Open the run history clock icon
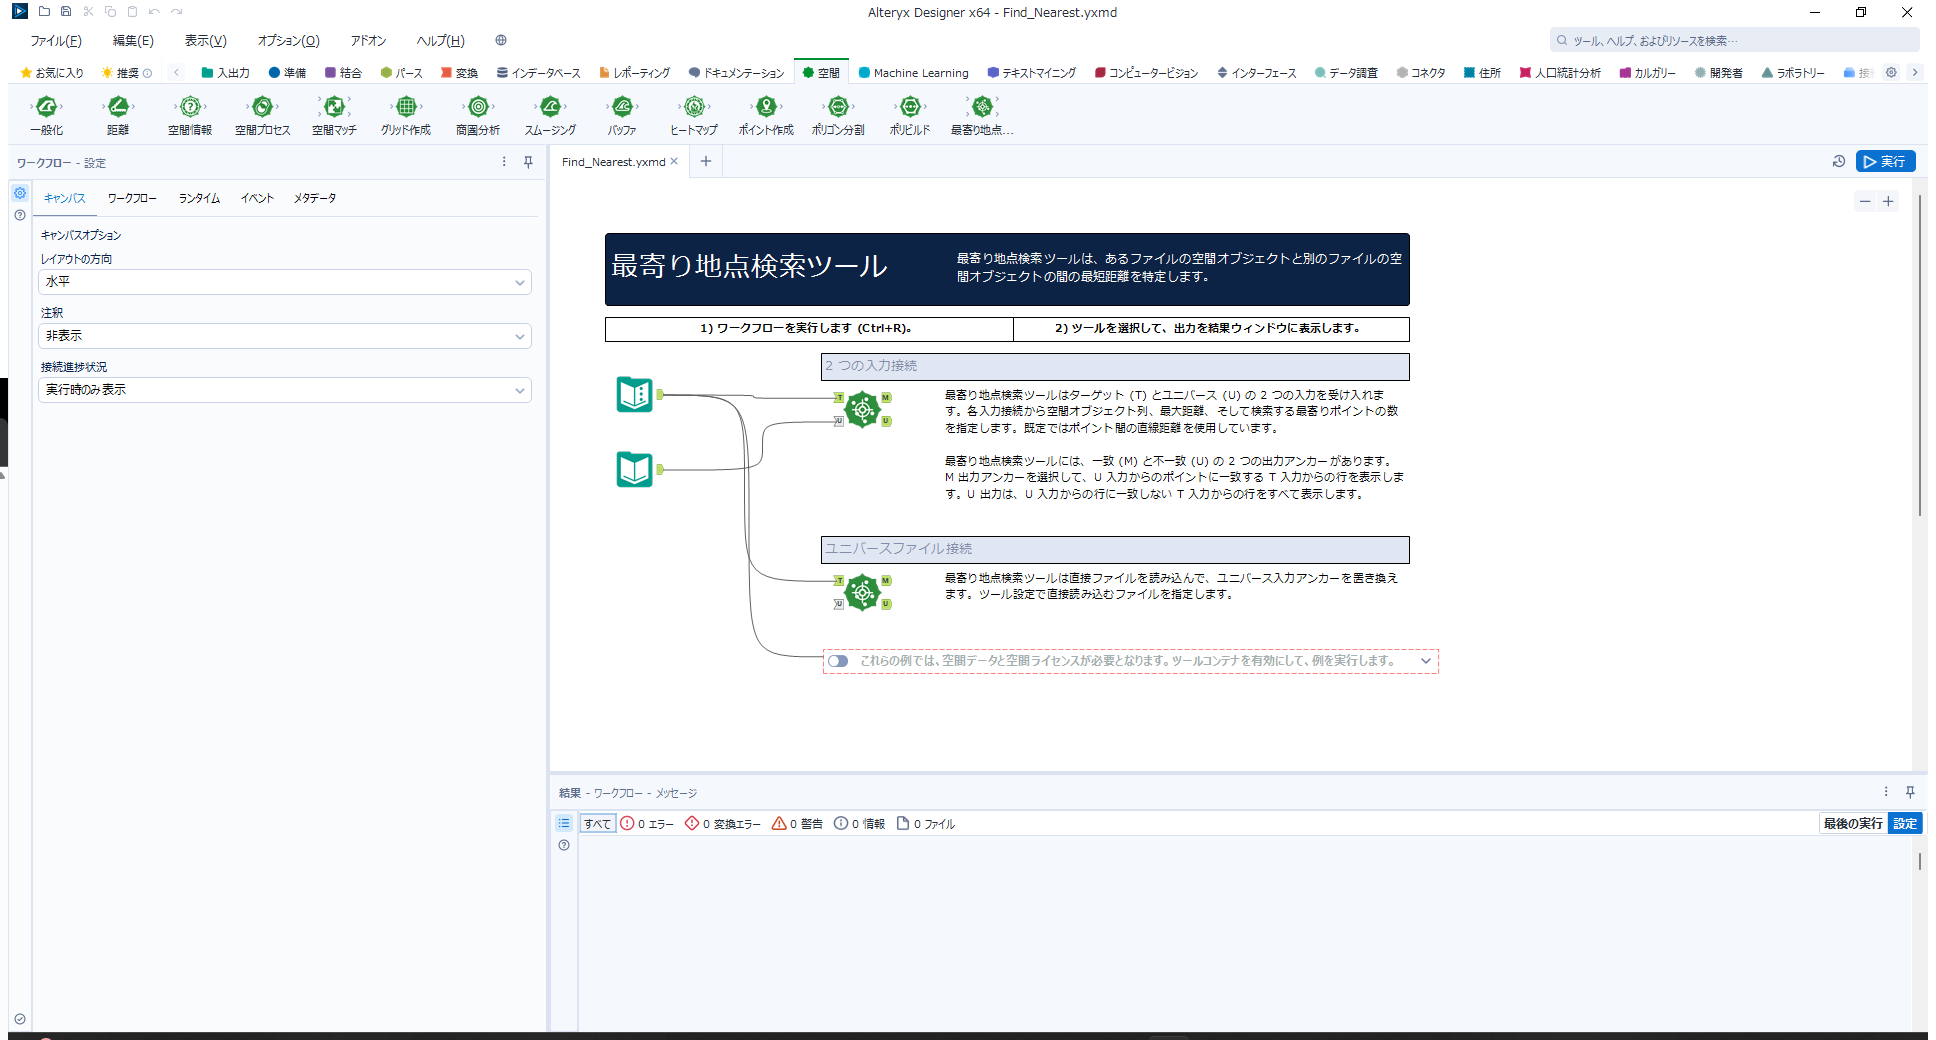 pos(1838,162)
